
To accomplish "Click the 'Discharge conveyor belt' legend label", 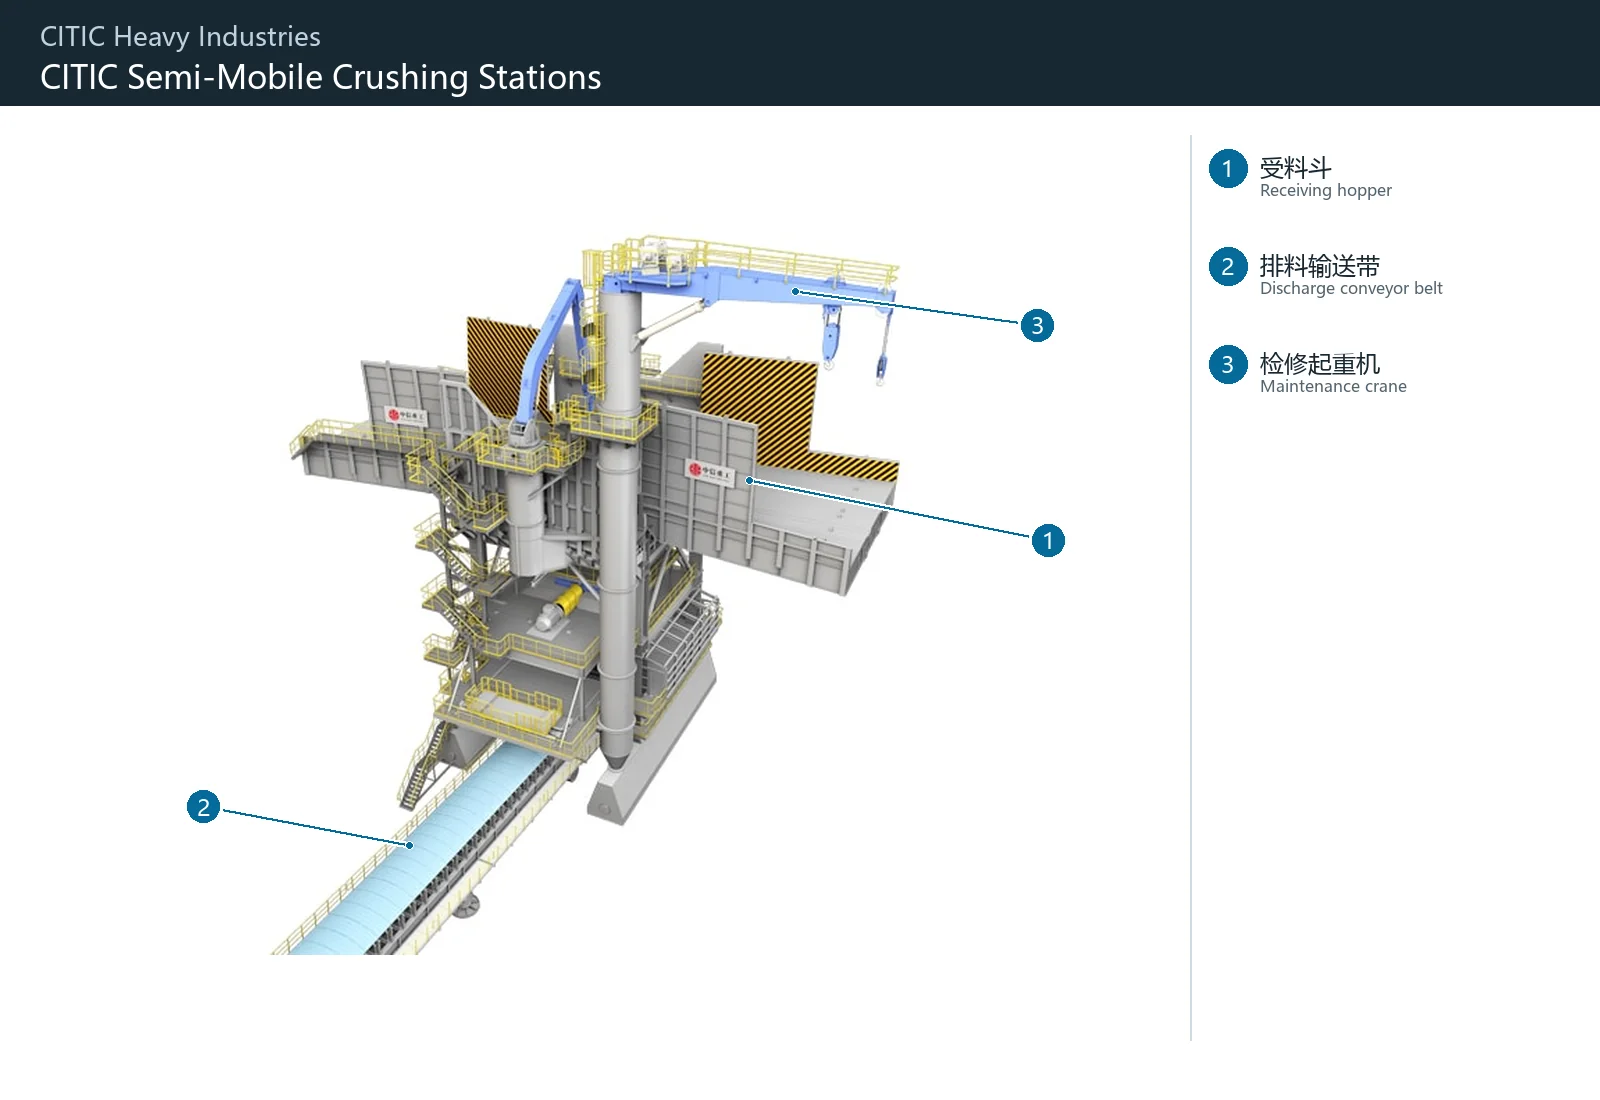I will pyautogui.click(x=1351, y=288).
